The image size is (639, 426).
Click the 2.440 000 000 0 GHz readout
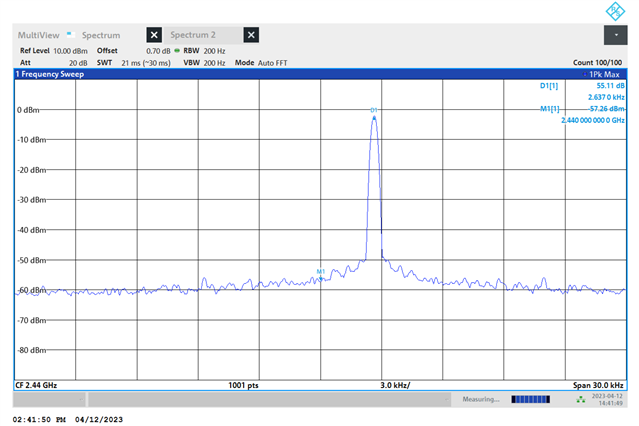pyautogui.click(x=593, y=120)
